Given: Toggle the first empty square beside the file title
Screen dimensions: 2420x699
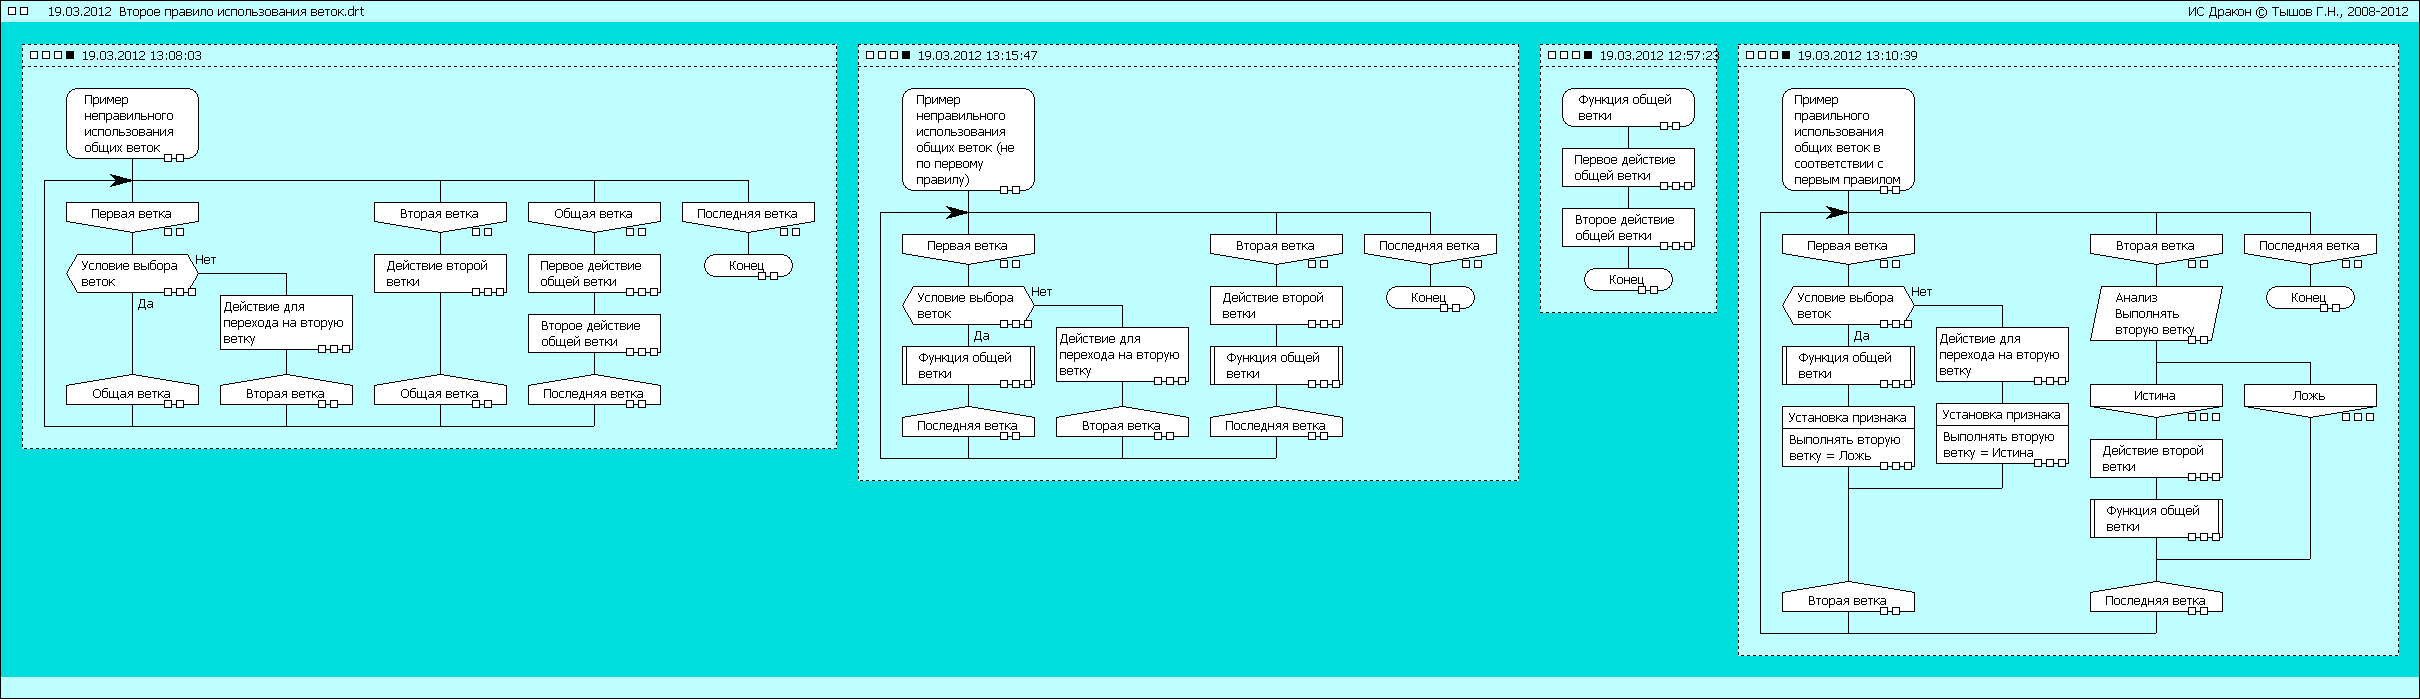Looking at the screenshot, I should coord(11,11).
